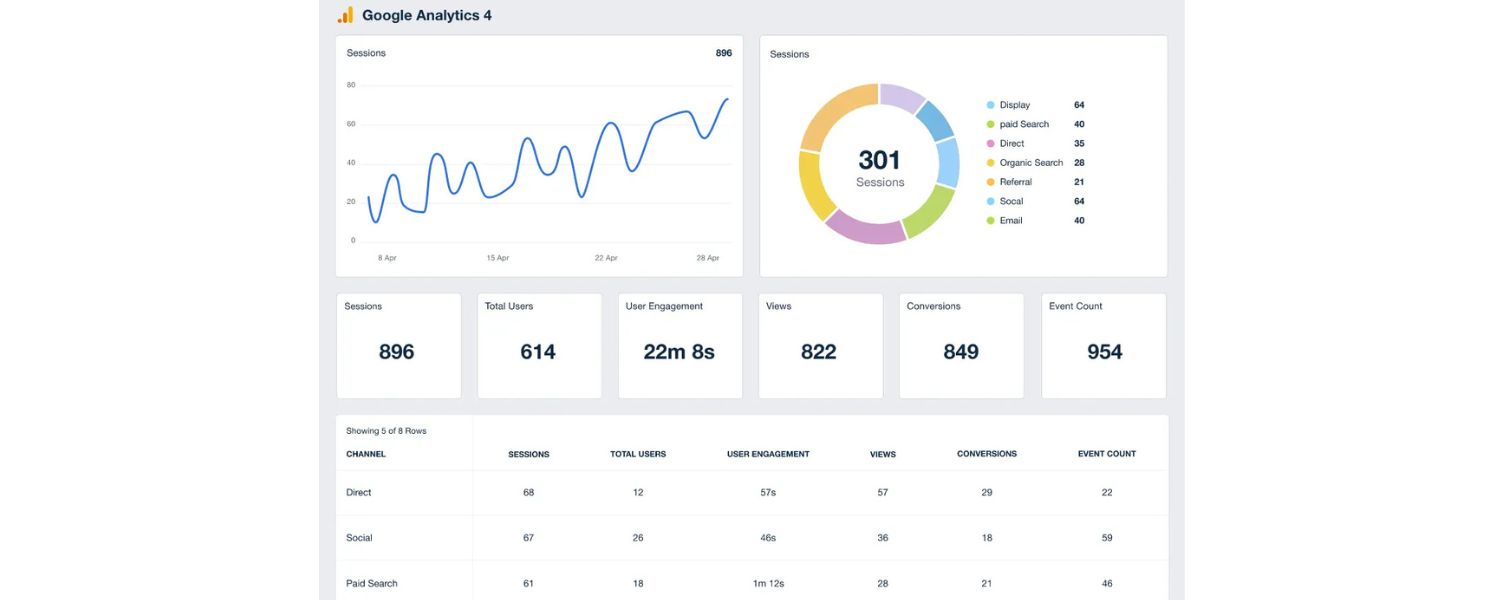Image resolution: width=1500 pixels, height=600 pixels.
Task: Click the paid Search legend color dot
Action: (x=990, y=123)
